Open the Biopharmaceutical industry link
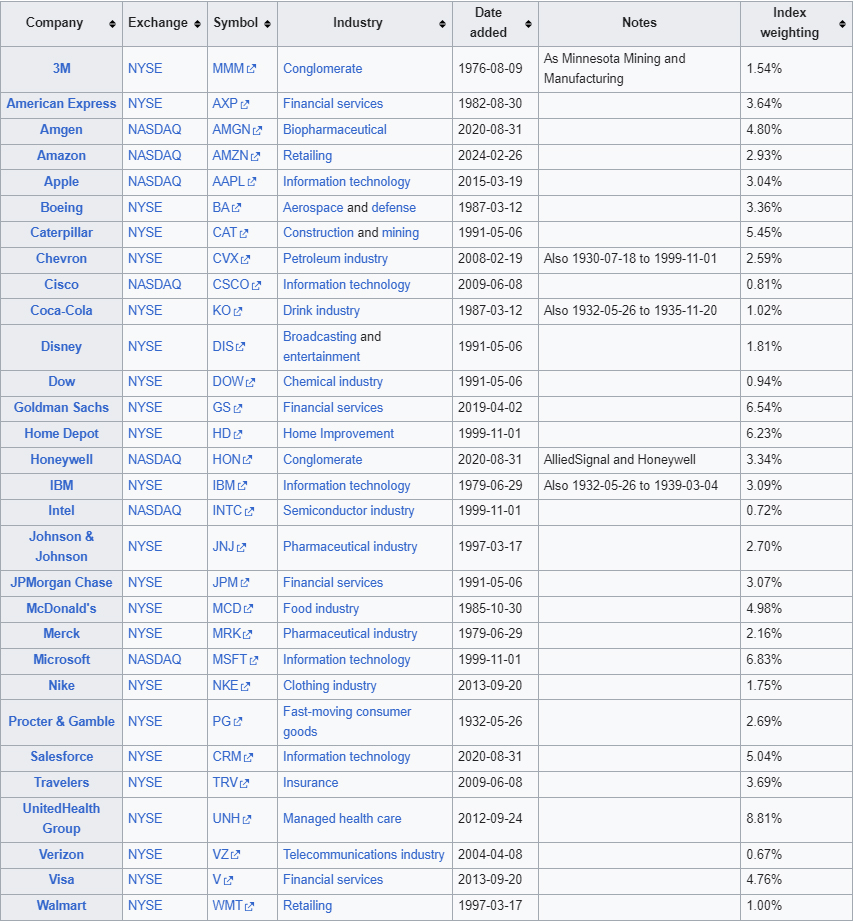Image resolution: width=854 pixels, height=921 pixels. click(x=335, y=130)
